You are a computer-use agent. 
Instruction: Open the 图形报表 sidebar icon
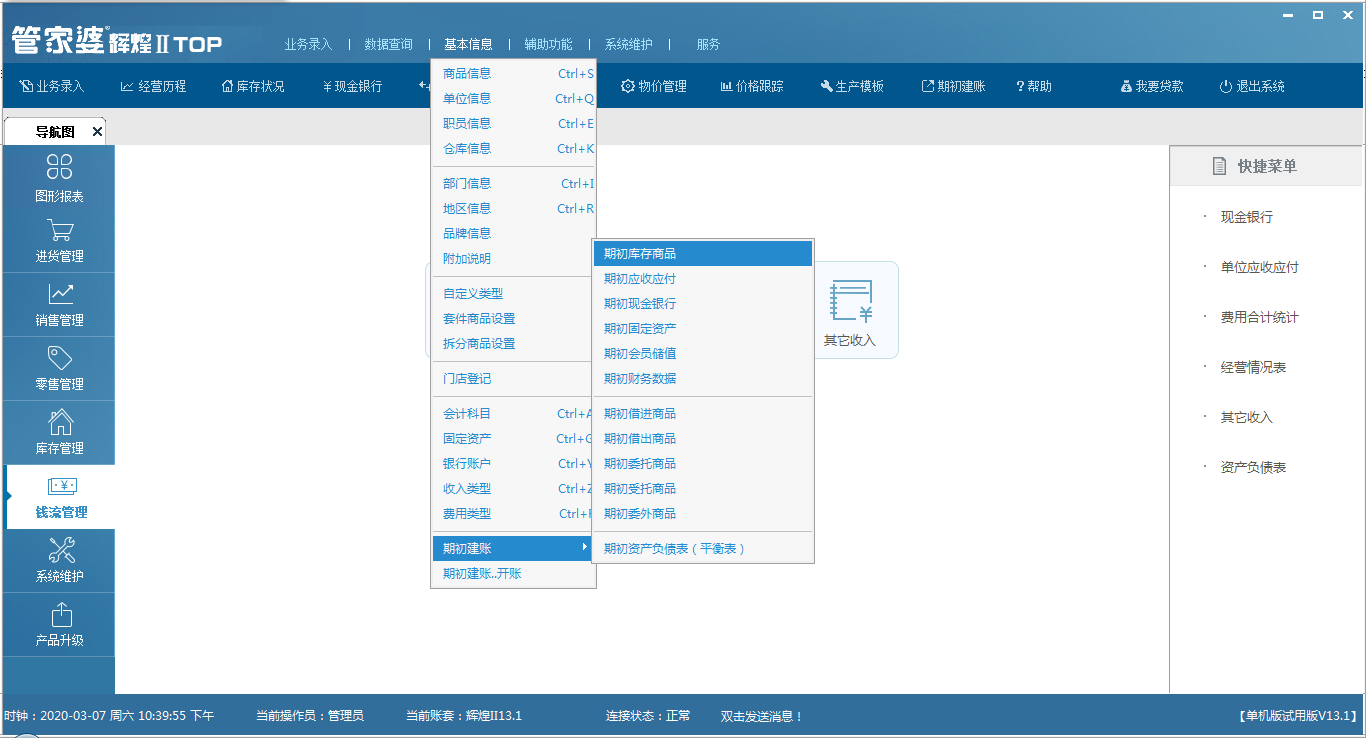59,167
